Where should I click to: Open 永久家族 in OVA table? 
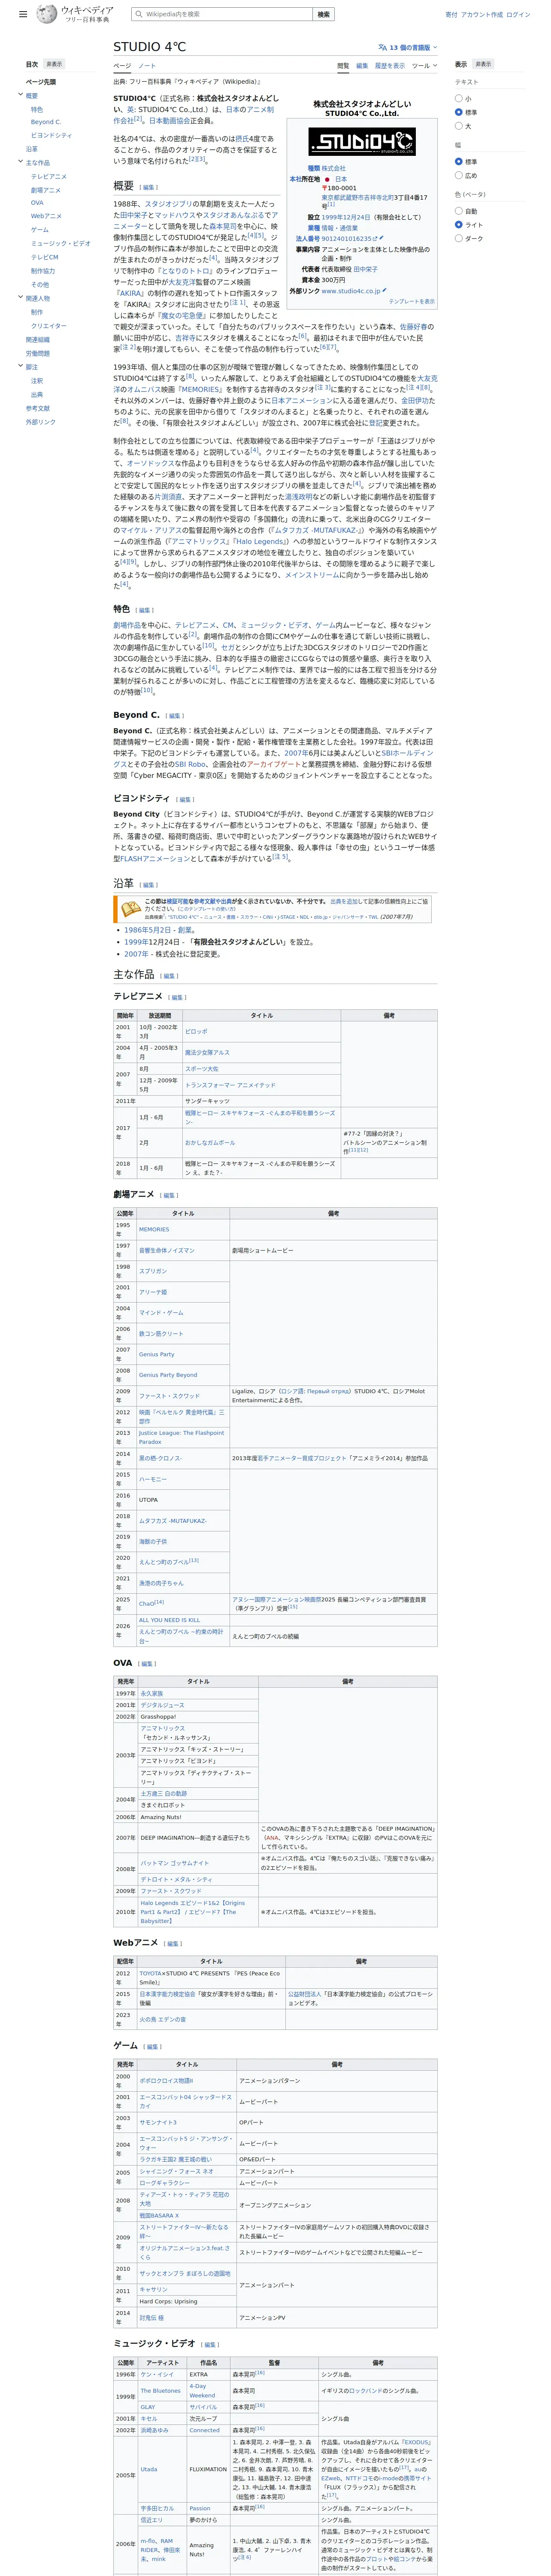coord(152,1694)
